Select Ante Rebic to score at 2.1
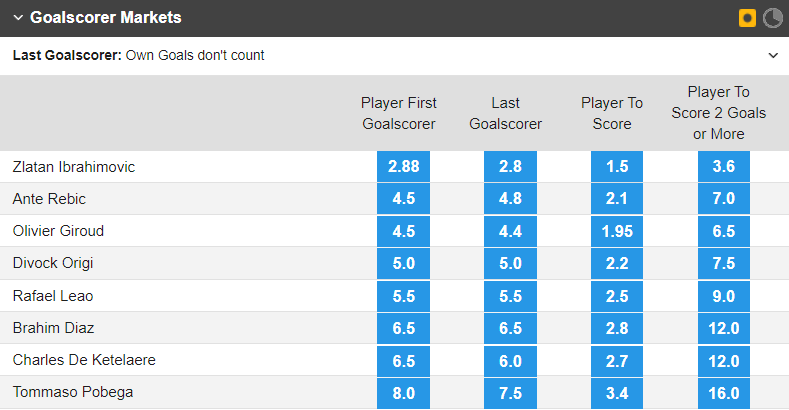This screenshot has height=410, width=789. point(617,199)
